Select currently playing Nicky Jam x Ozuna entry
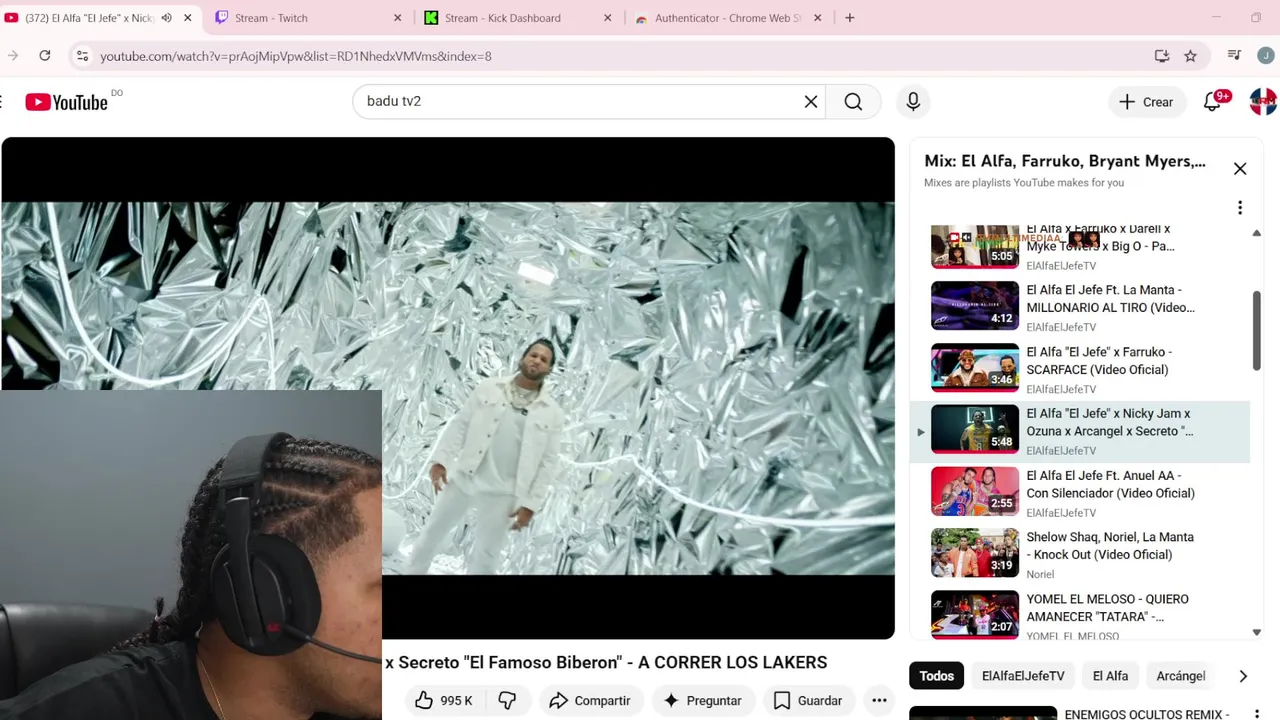The width and height of the screenshot is (1280, 720). [x=1080, y=431]
